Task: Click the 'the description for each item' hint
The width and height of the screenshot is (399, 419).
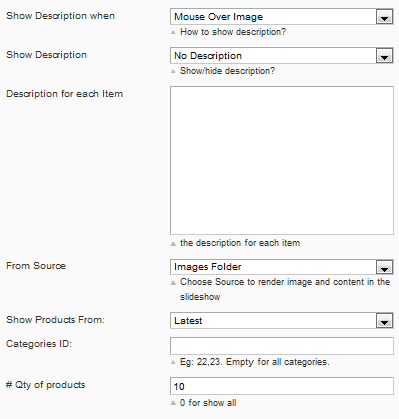Action: click(x=240, y=243)
